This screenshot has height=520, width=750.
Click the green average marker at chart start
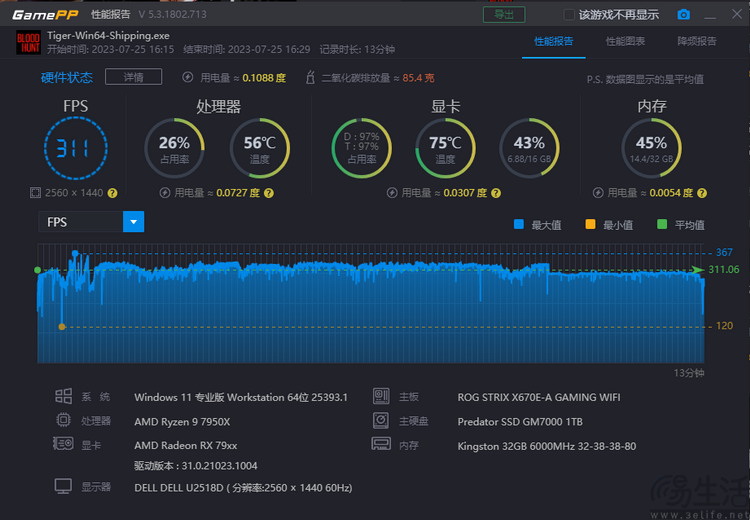coord(37,270)
